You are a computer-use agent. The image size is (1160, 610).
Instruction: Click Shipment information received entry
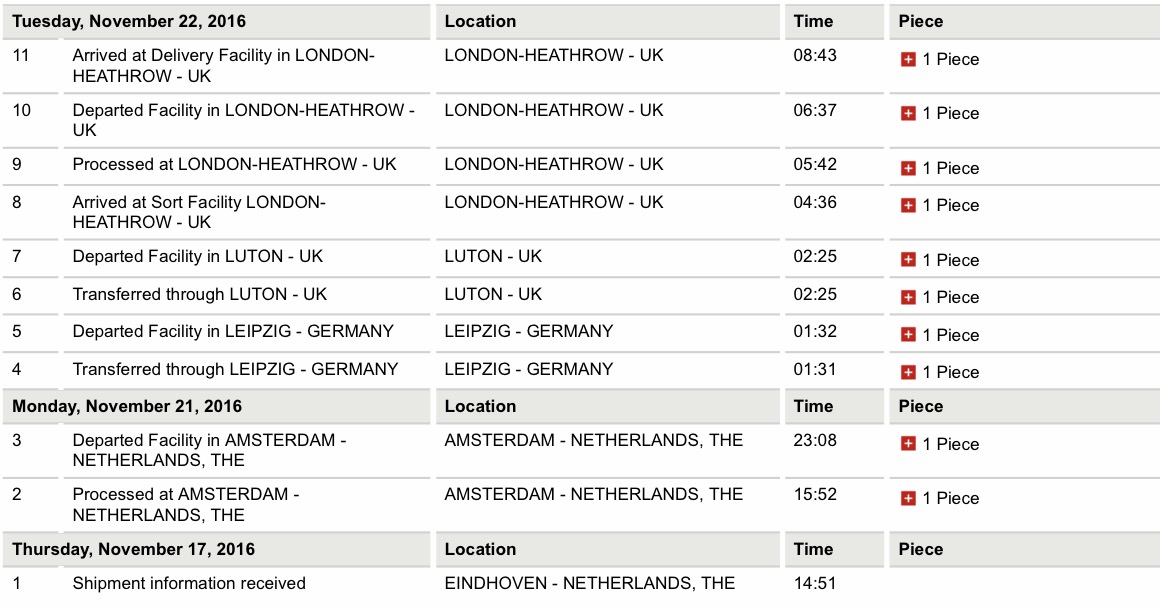[x=189, y=583]
